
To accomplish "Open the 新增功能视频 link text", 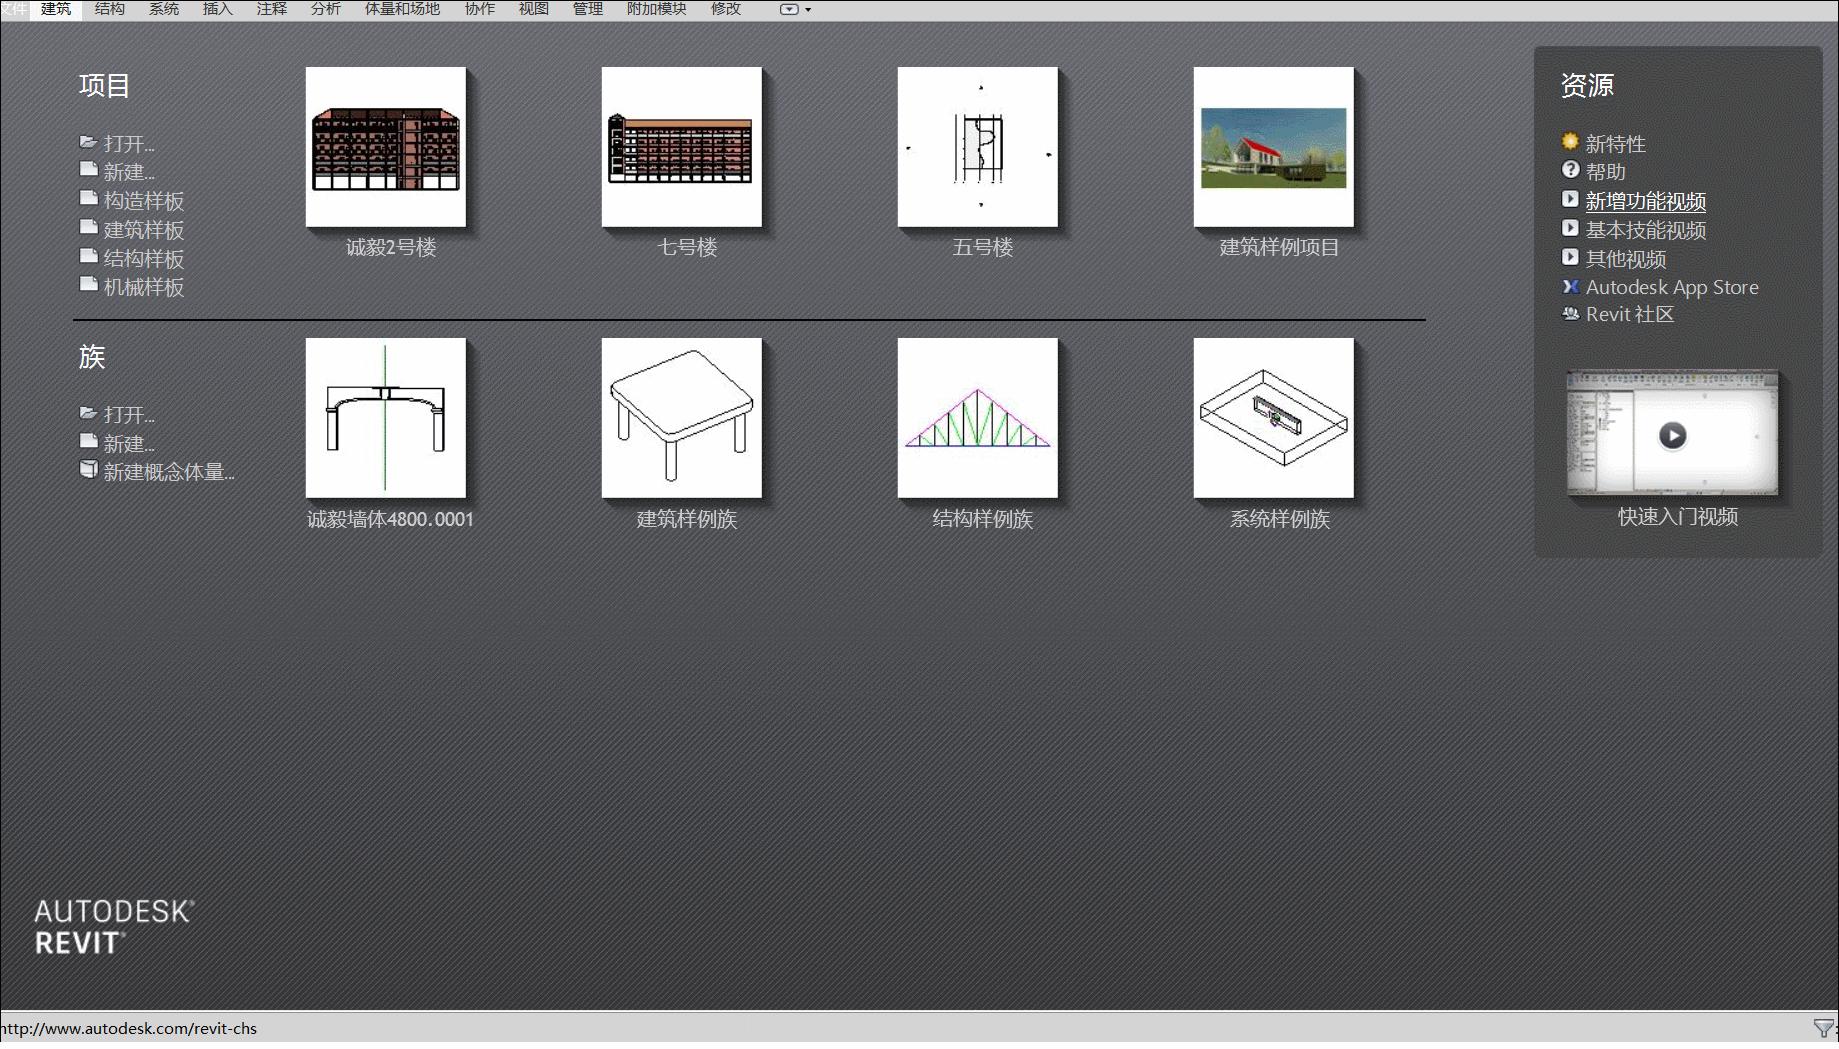I will (x=1646, y=201).
